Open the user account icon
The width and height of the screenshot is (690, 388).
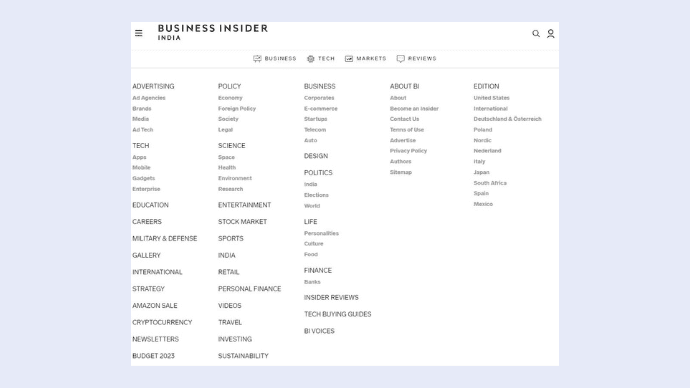click(551, 33)
